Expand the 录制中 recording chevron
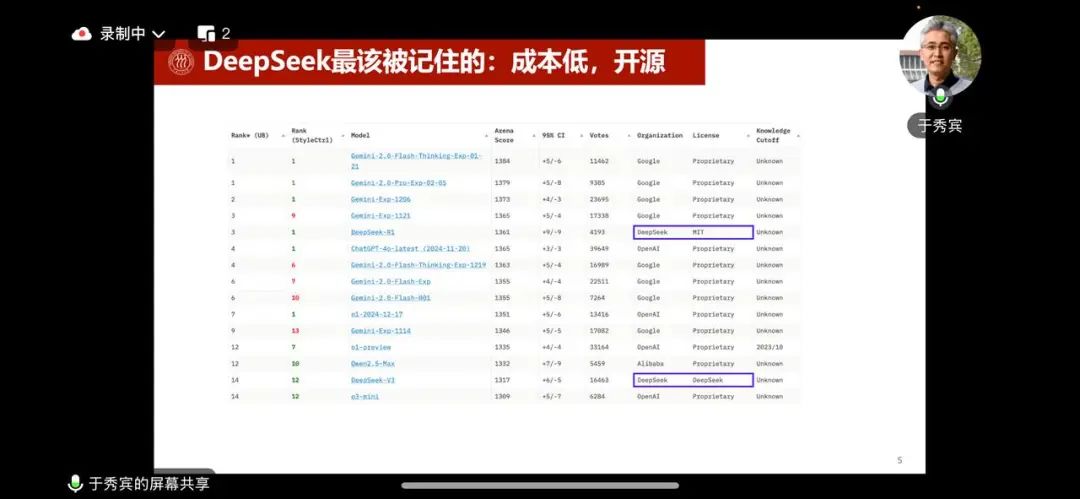 point(158,34)
